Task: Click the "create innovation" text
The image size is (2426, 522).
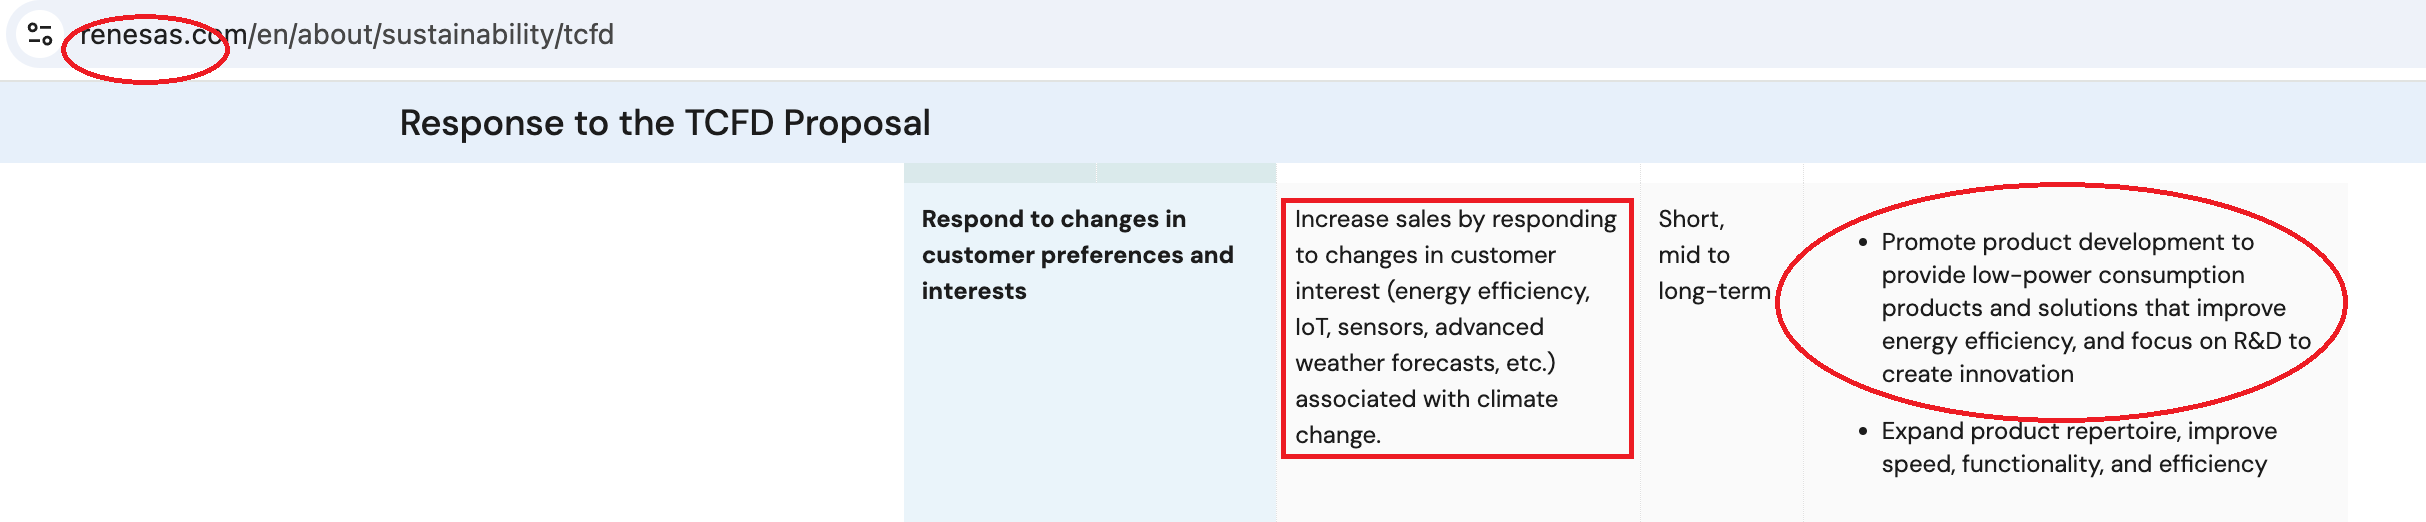Action: (x=1977, y=374)
